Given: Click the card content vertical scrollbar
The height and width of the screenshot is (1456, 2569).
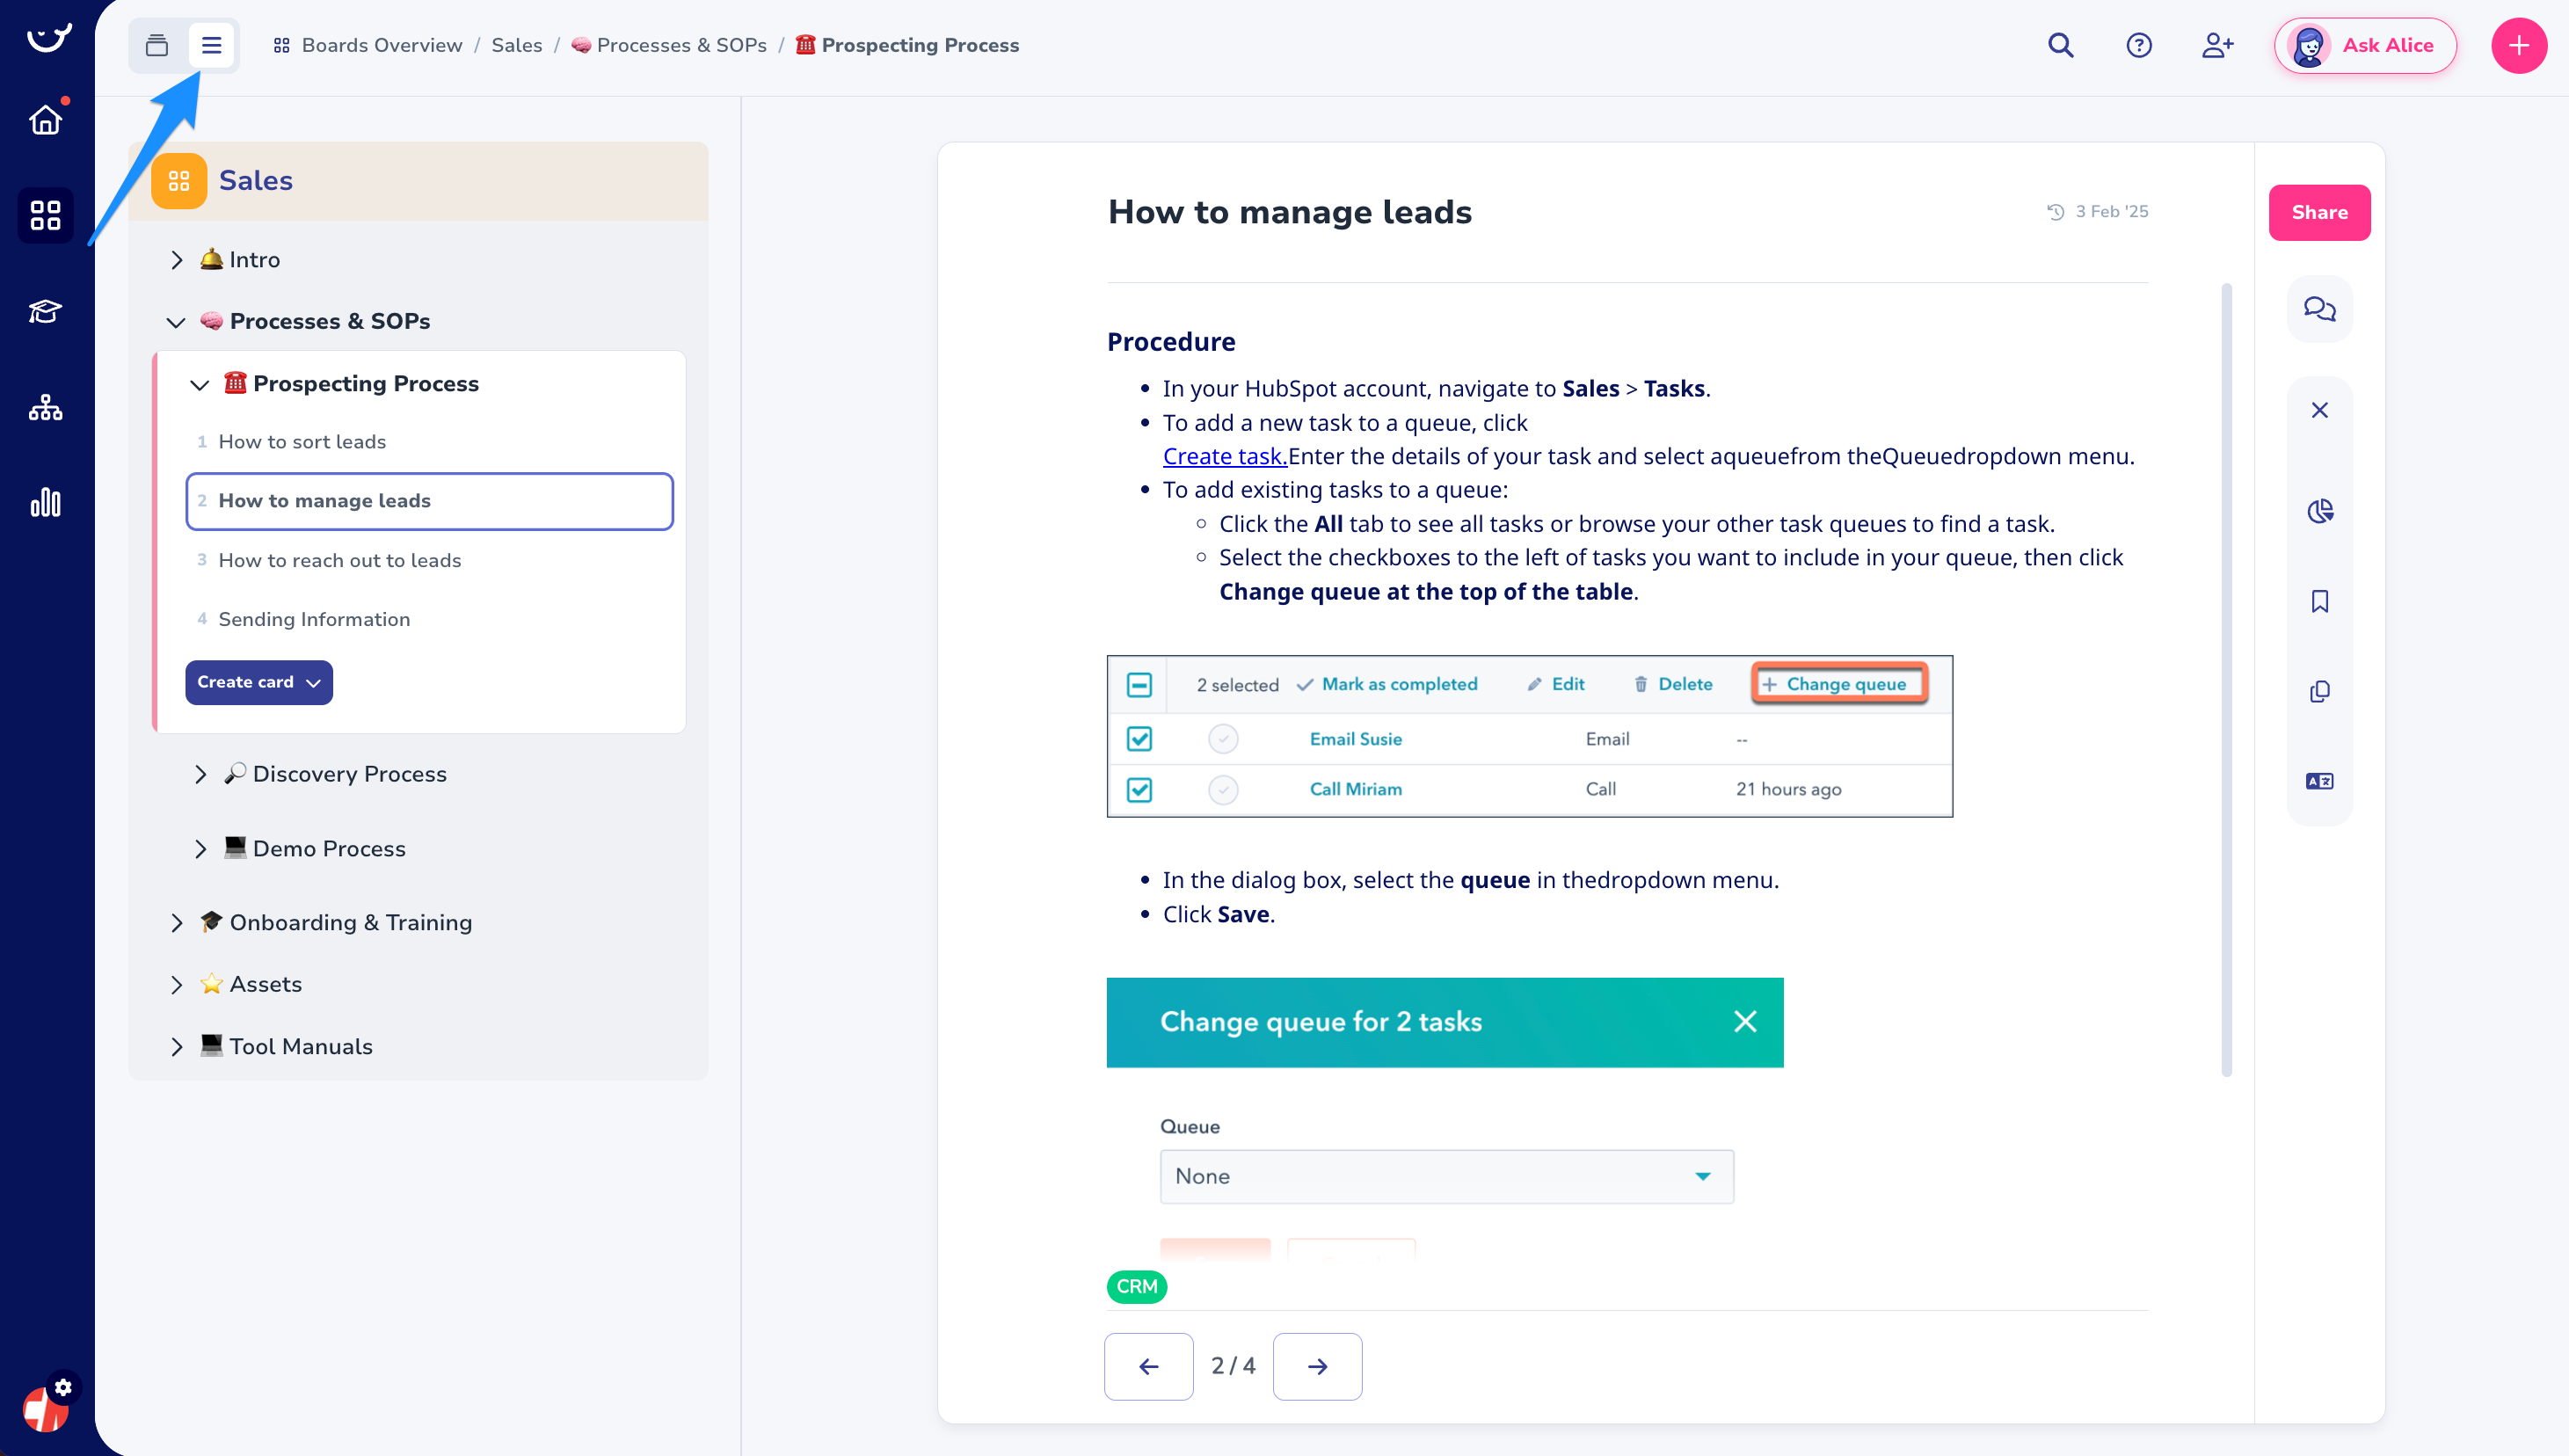Looking at the screenshot, I should tap(2226, 680).
